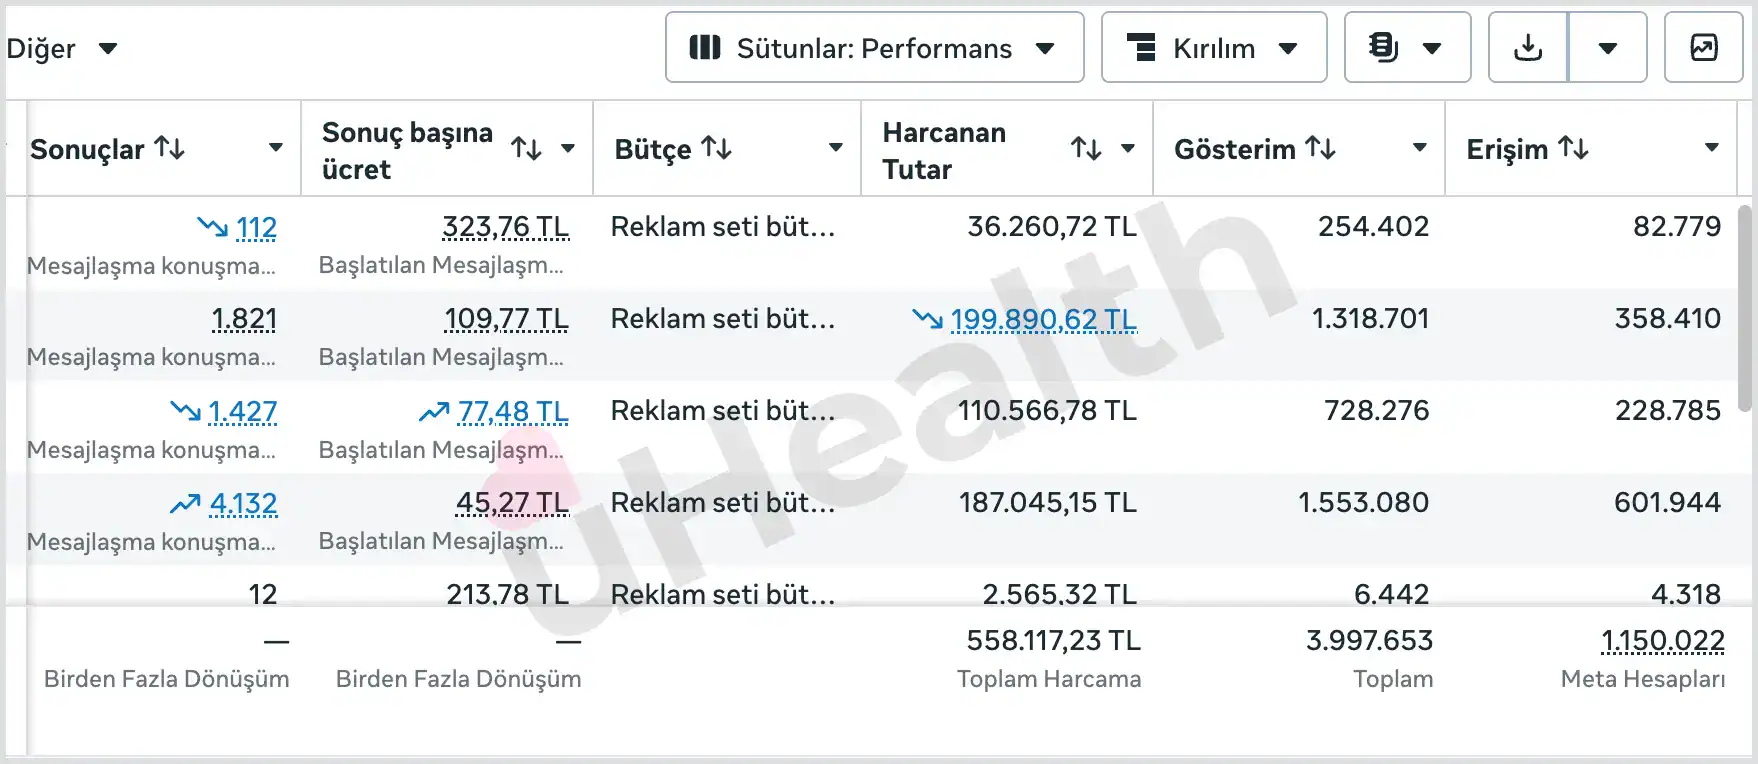Screen dimensions: 1758x764
Task: Sort by Sonuçlar column arrows
Action: pyautogui.click(x=170, y=148)
